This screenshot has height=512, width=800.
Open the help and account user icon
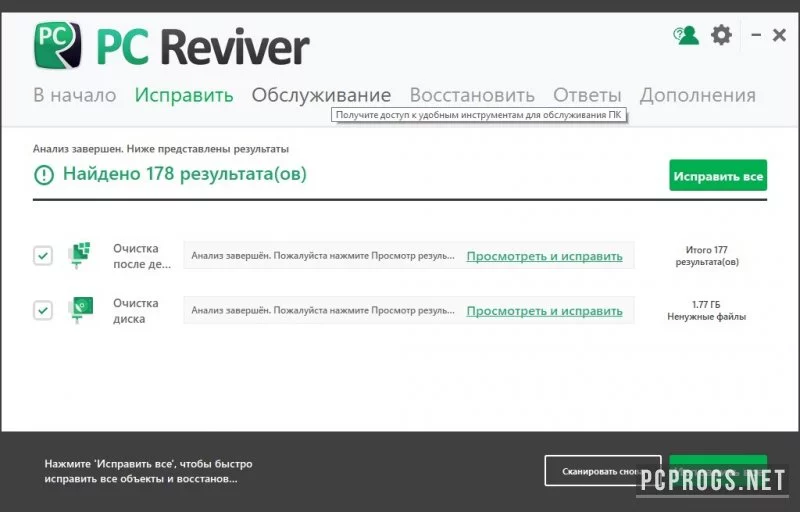pyautogui.click(x=686, y=35)
